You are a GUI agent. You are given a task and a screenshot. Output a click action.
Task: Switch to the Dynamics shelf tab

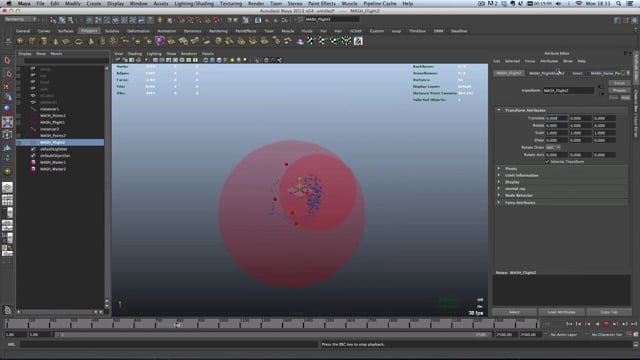[x=192, y=31]
